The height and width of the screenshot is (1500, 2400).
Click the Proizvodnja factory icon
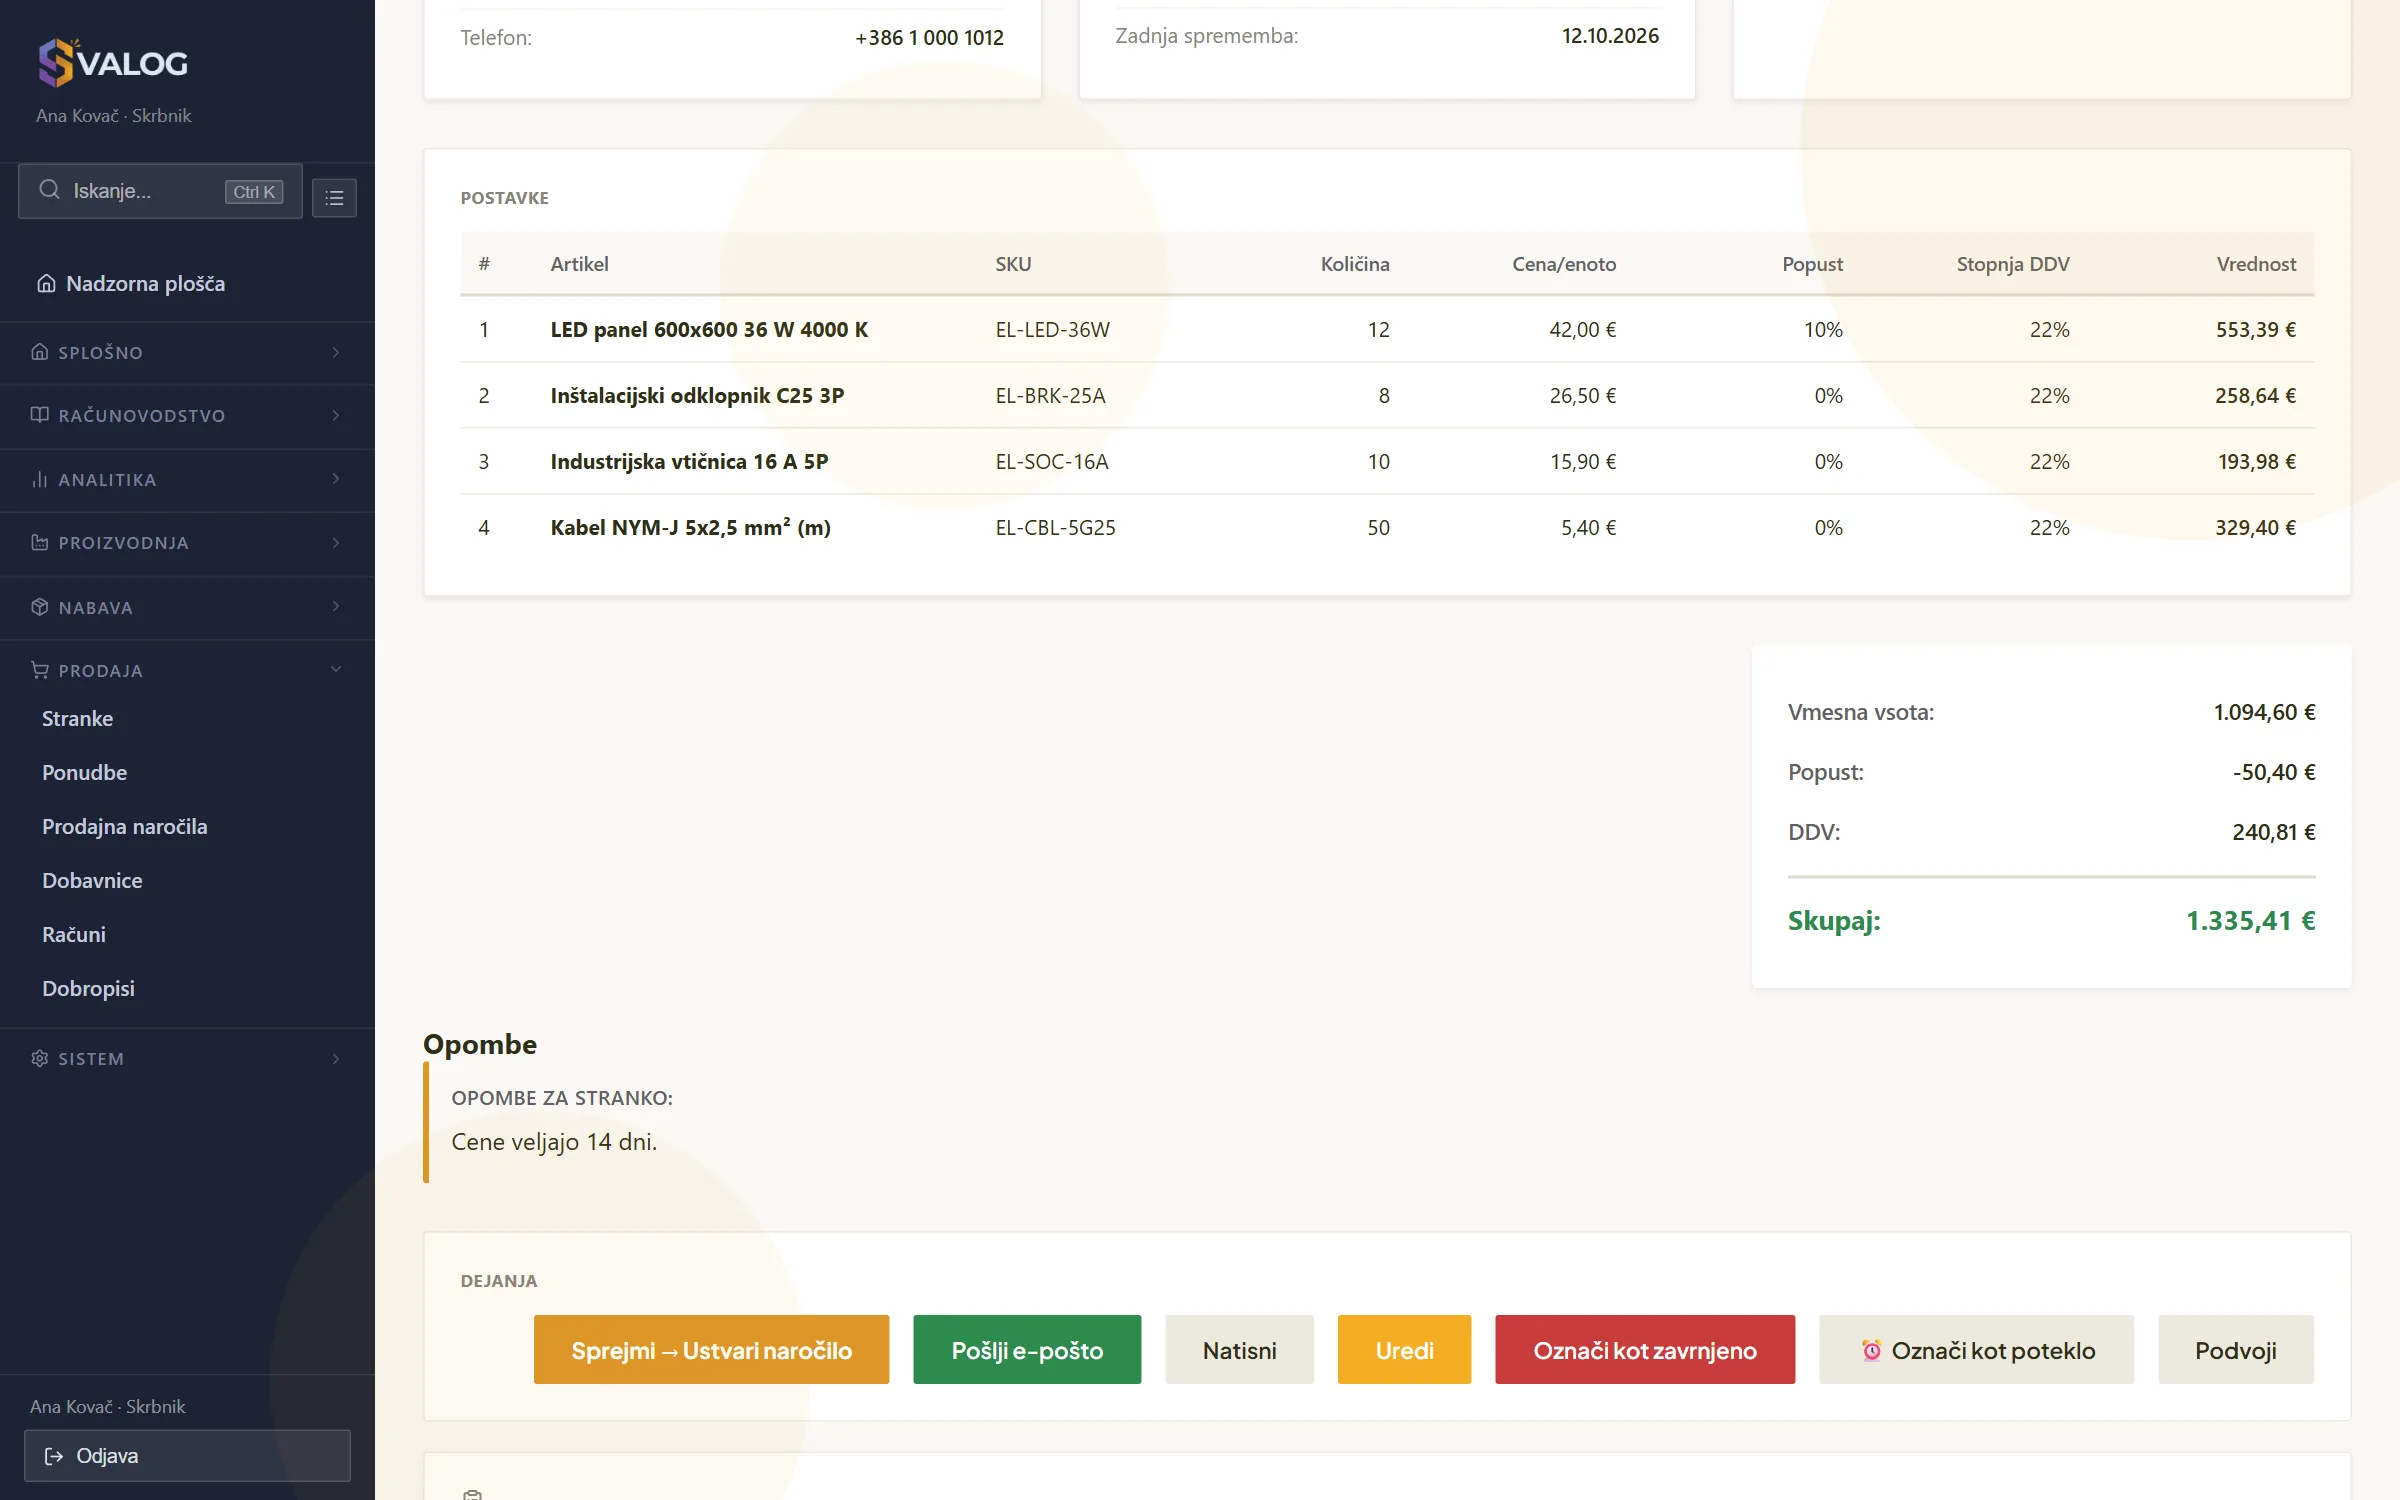click(40, 543)
